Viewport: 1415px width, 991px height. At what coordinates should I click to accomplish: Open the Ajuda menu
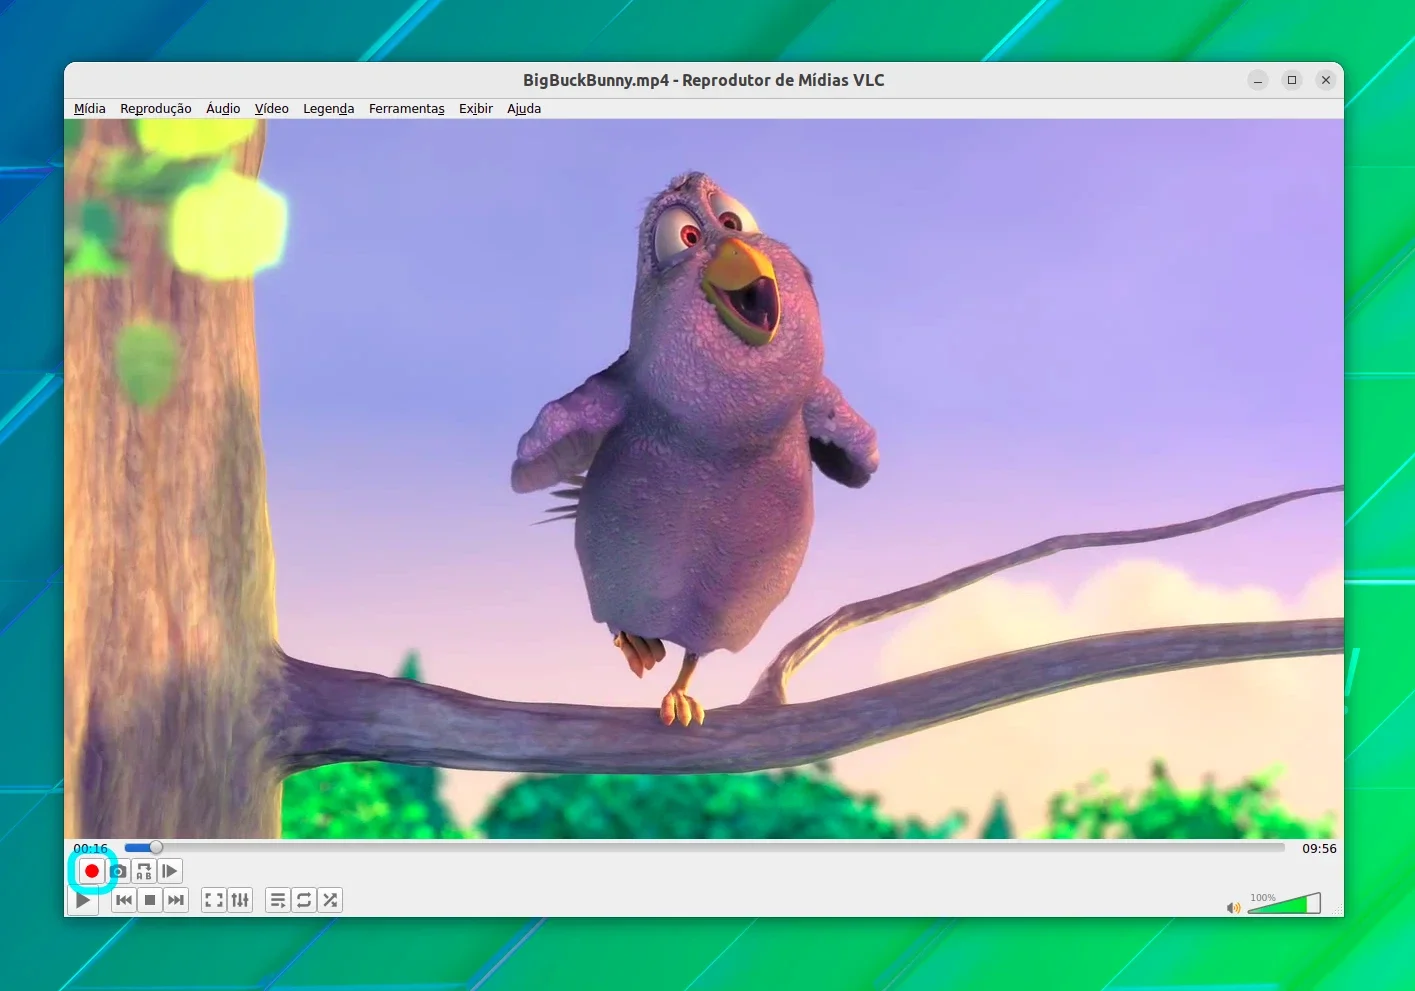click(524, 108)
